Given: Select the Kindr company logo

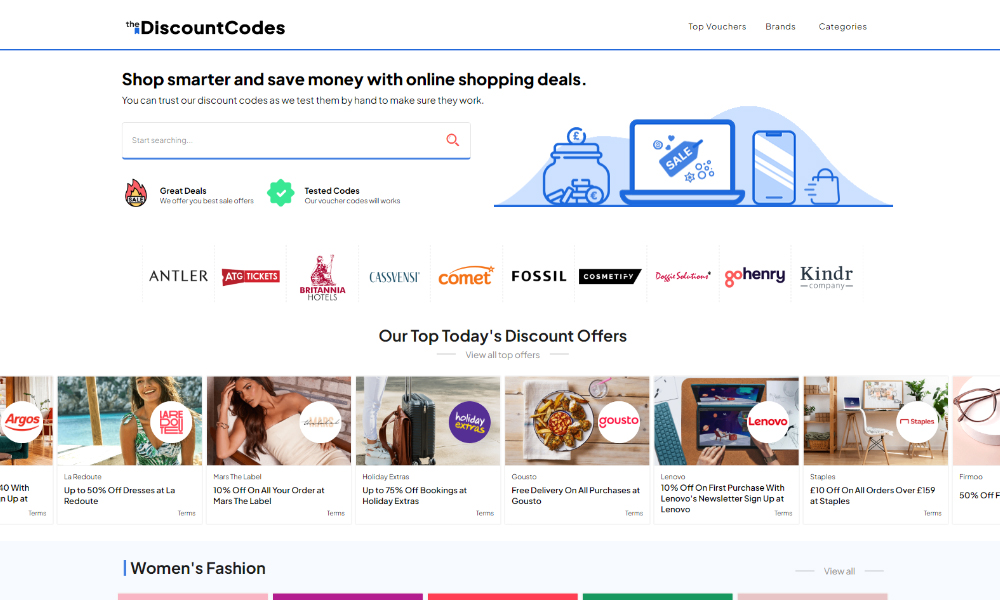Looking at the screenshot, I should point(827,277).
